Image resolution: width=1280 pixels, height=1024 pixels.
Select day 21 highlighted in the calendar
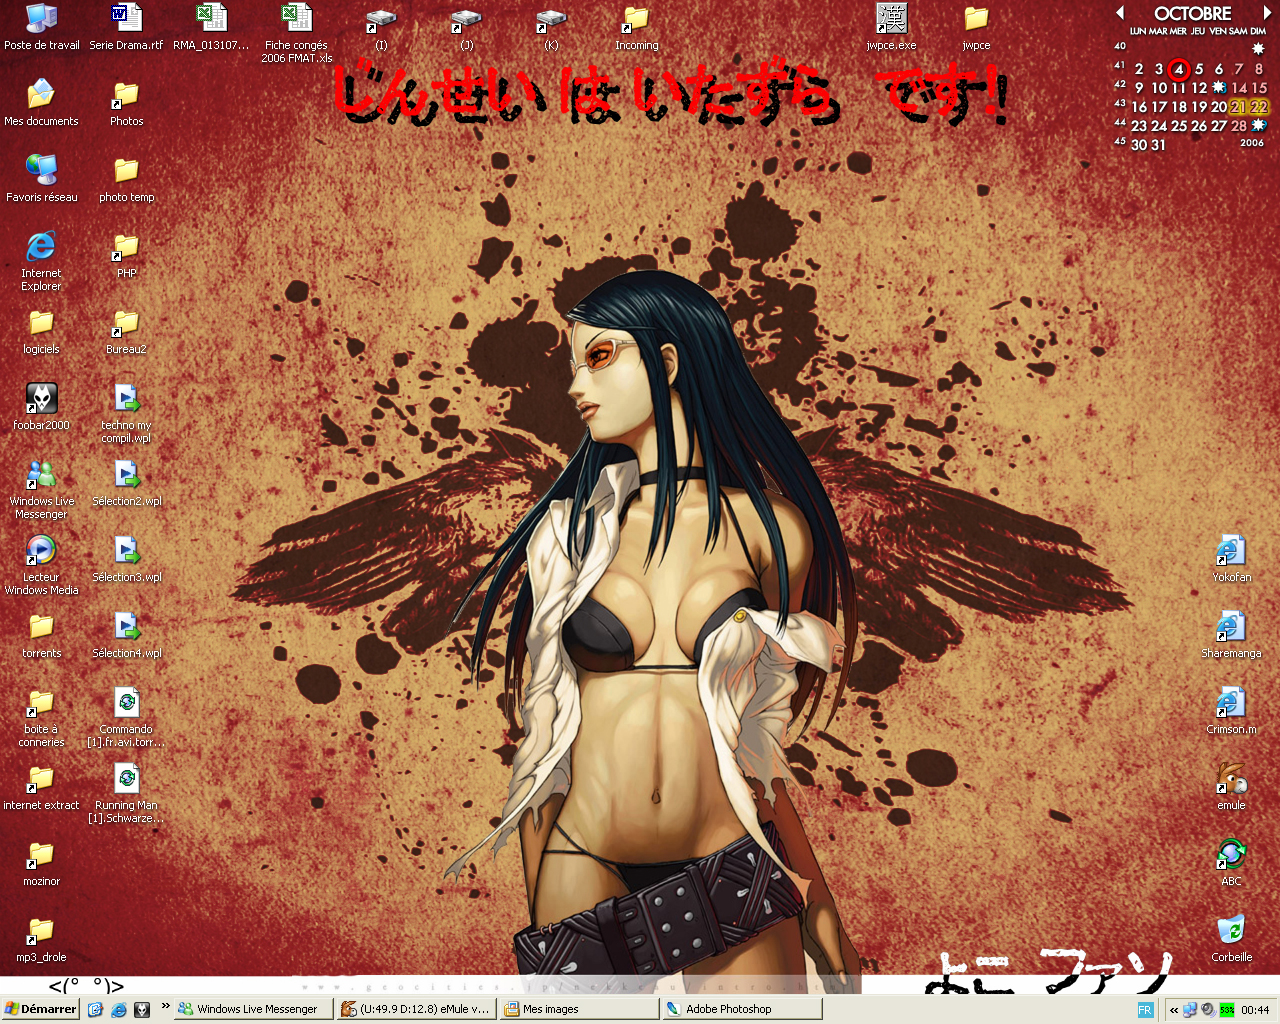point(1238,107)
